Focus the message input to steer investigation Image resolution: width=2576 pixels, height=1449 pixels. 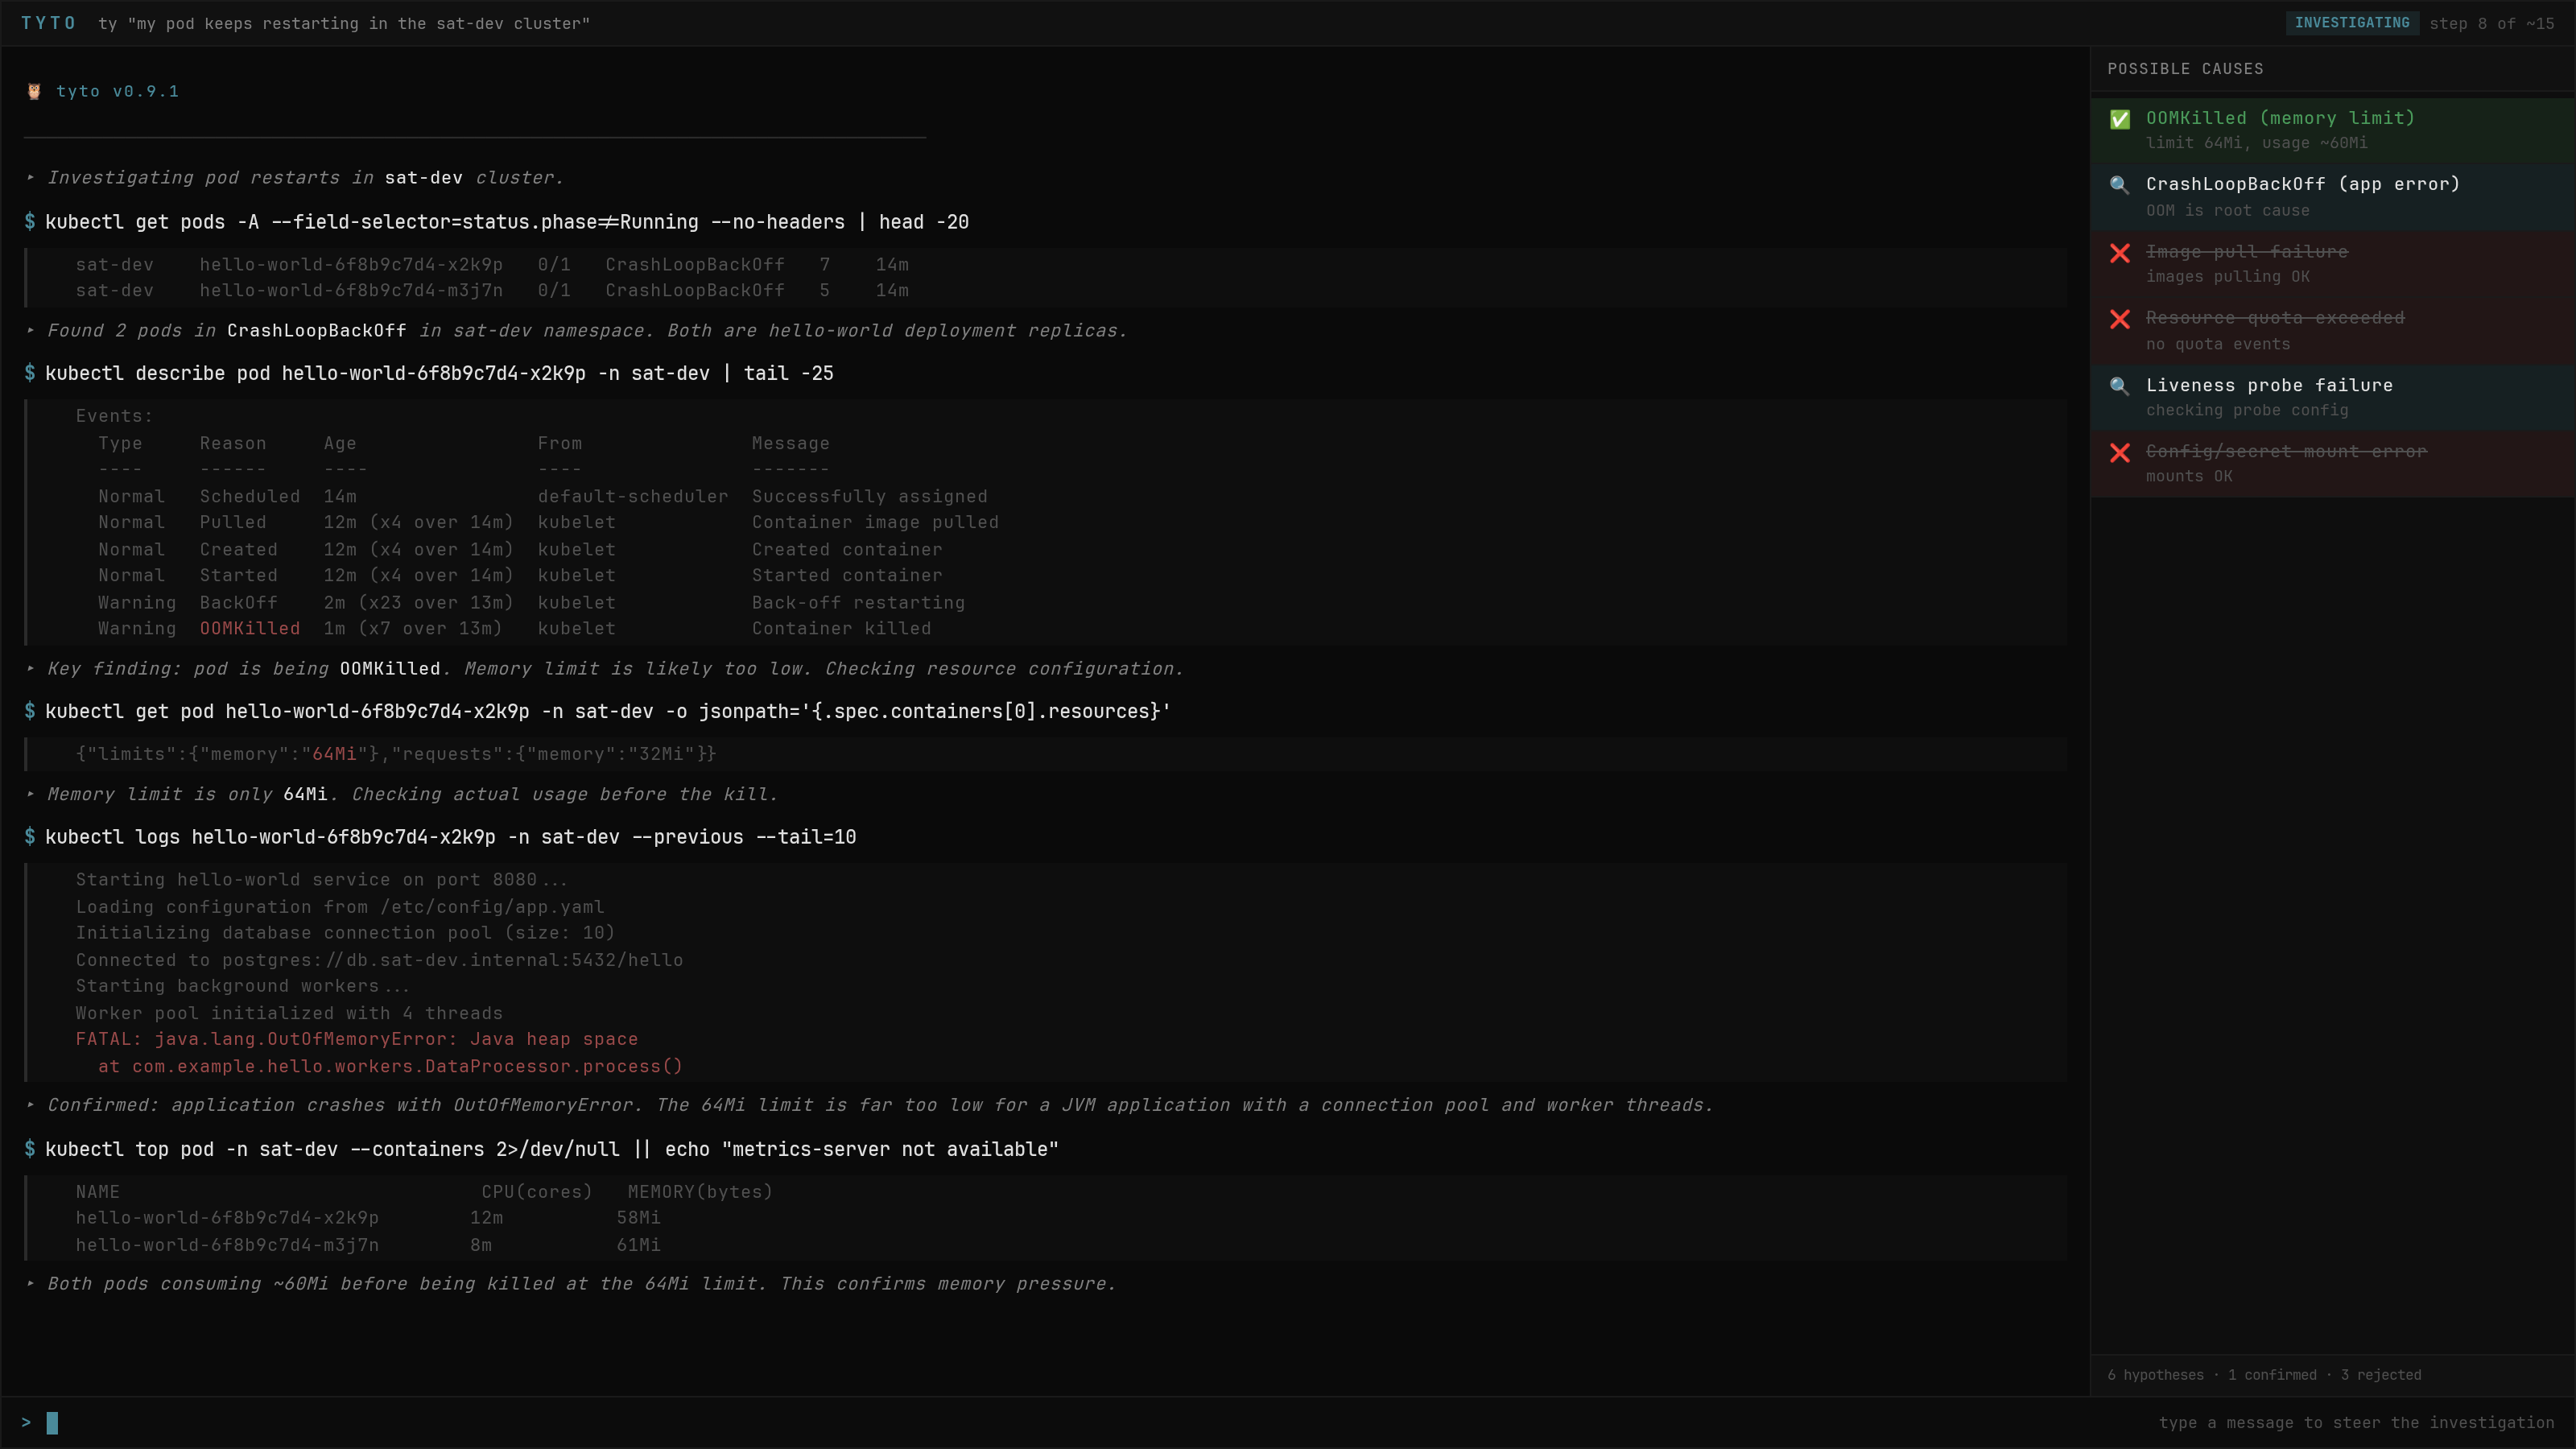(x=1000, y=1422)
